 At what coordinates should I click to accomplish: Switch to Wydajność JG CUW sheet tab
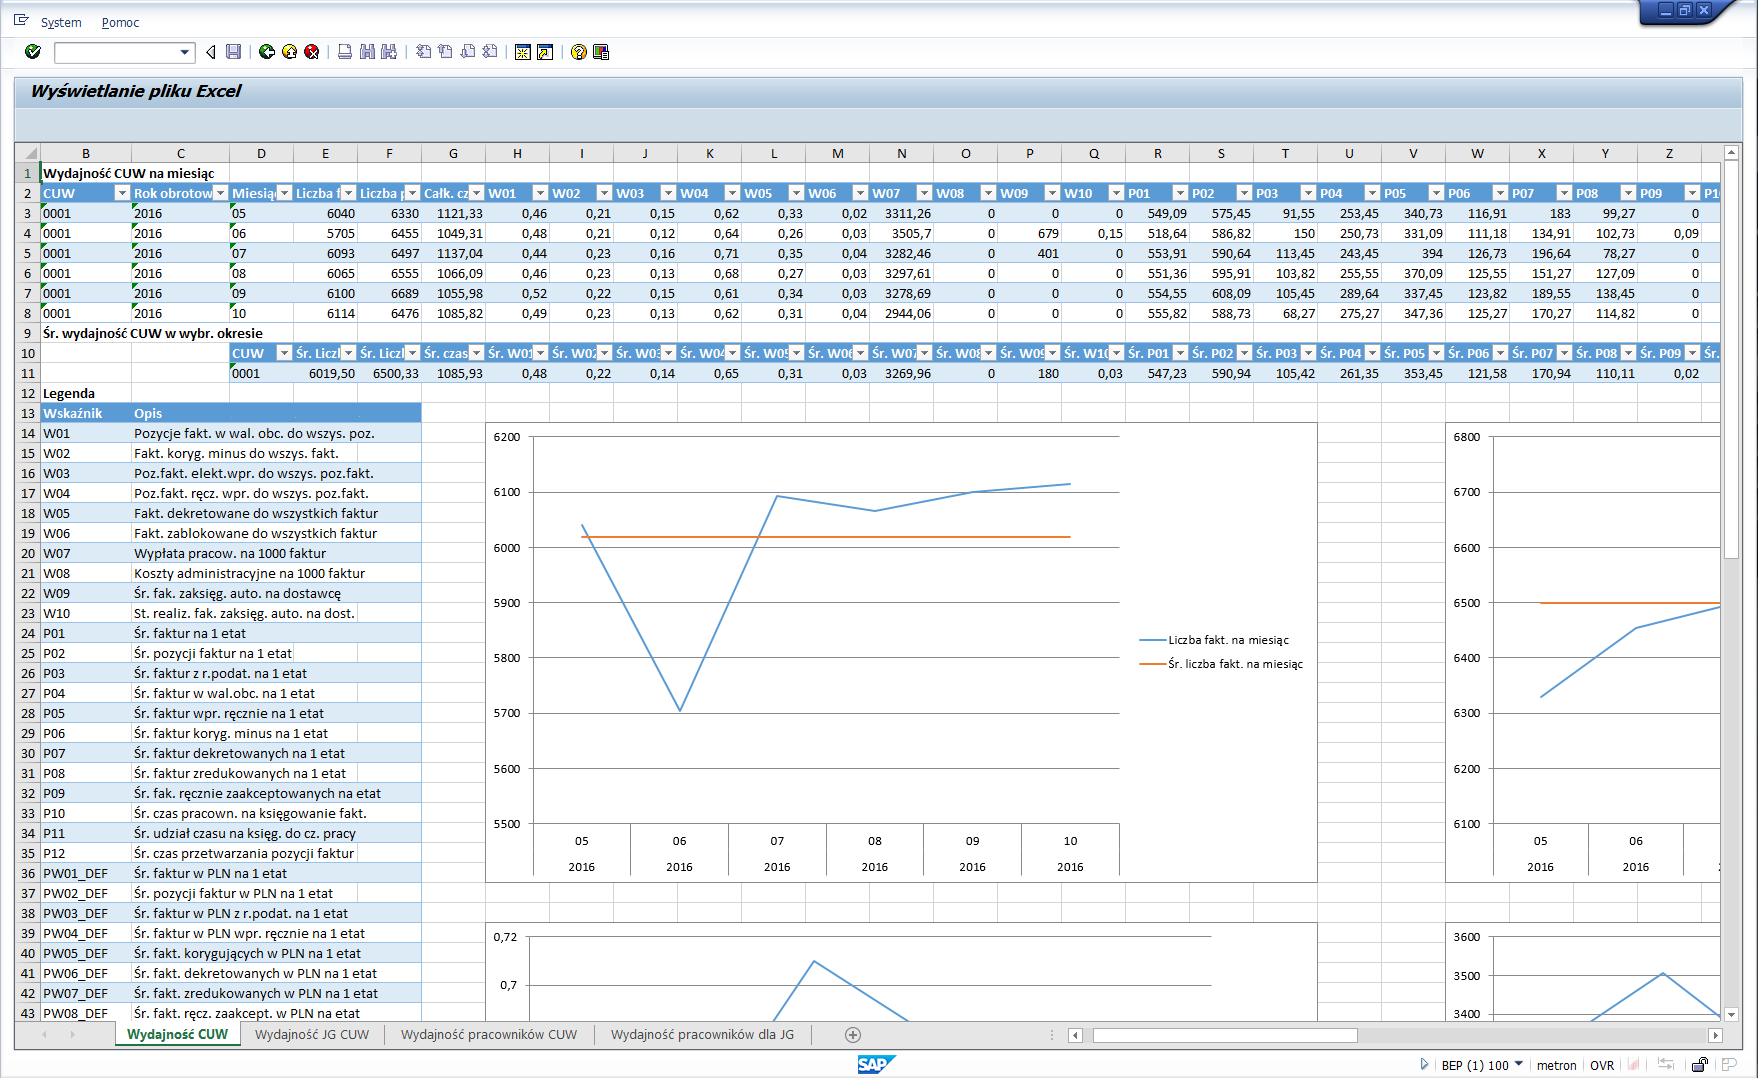point(312,1035)
